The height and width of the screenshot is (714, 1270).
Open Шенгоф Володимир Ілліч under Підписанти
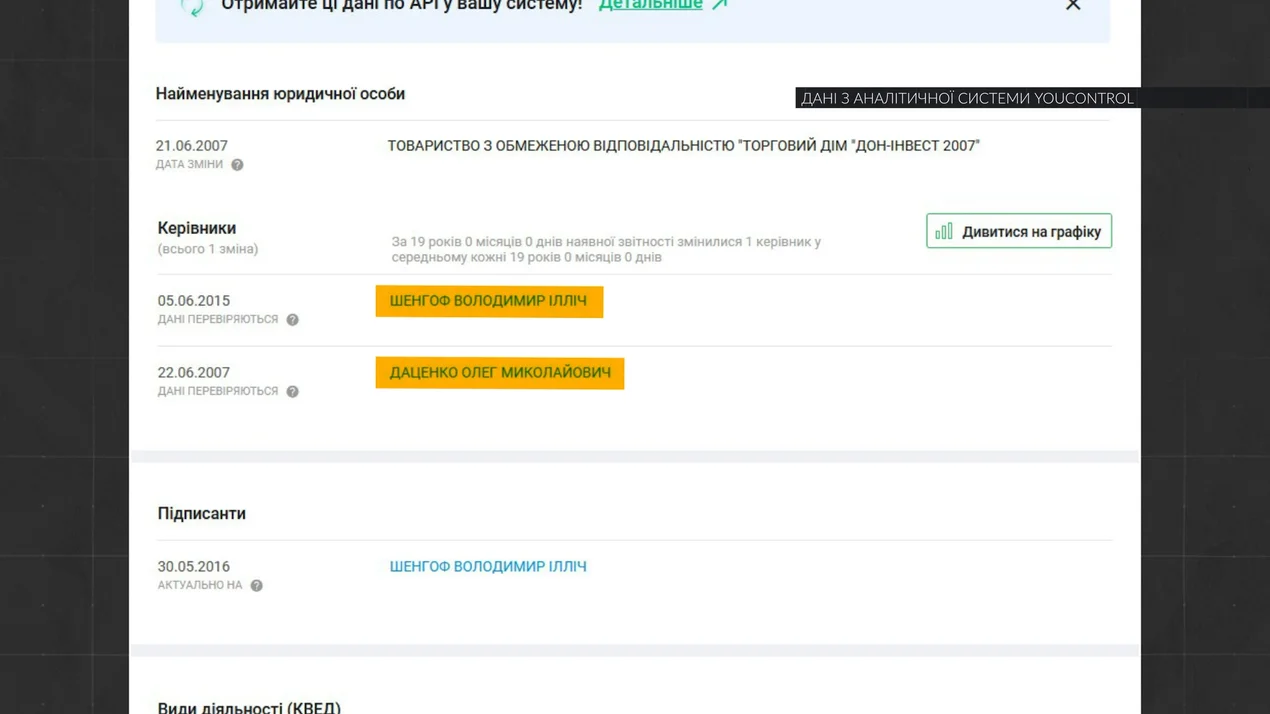pyautogui.click(x=488, y=567)
